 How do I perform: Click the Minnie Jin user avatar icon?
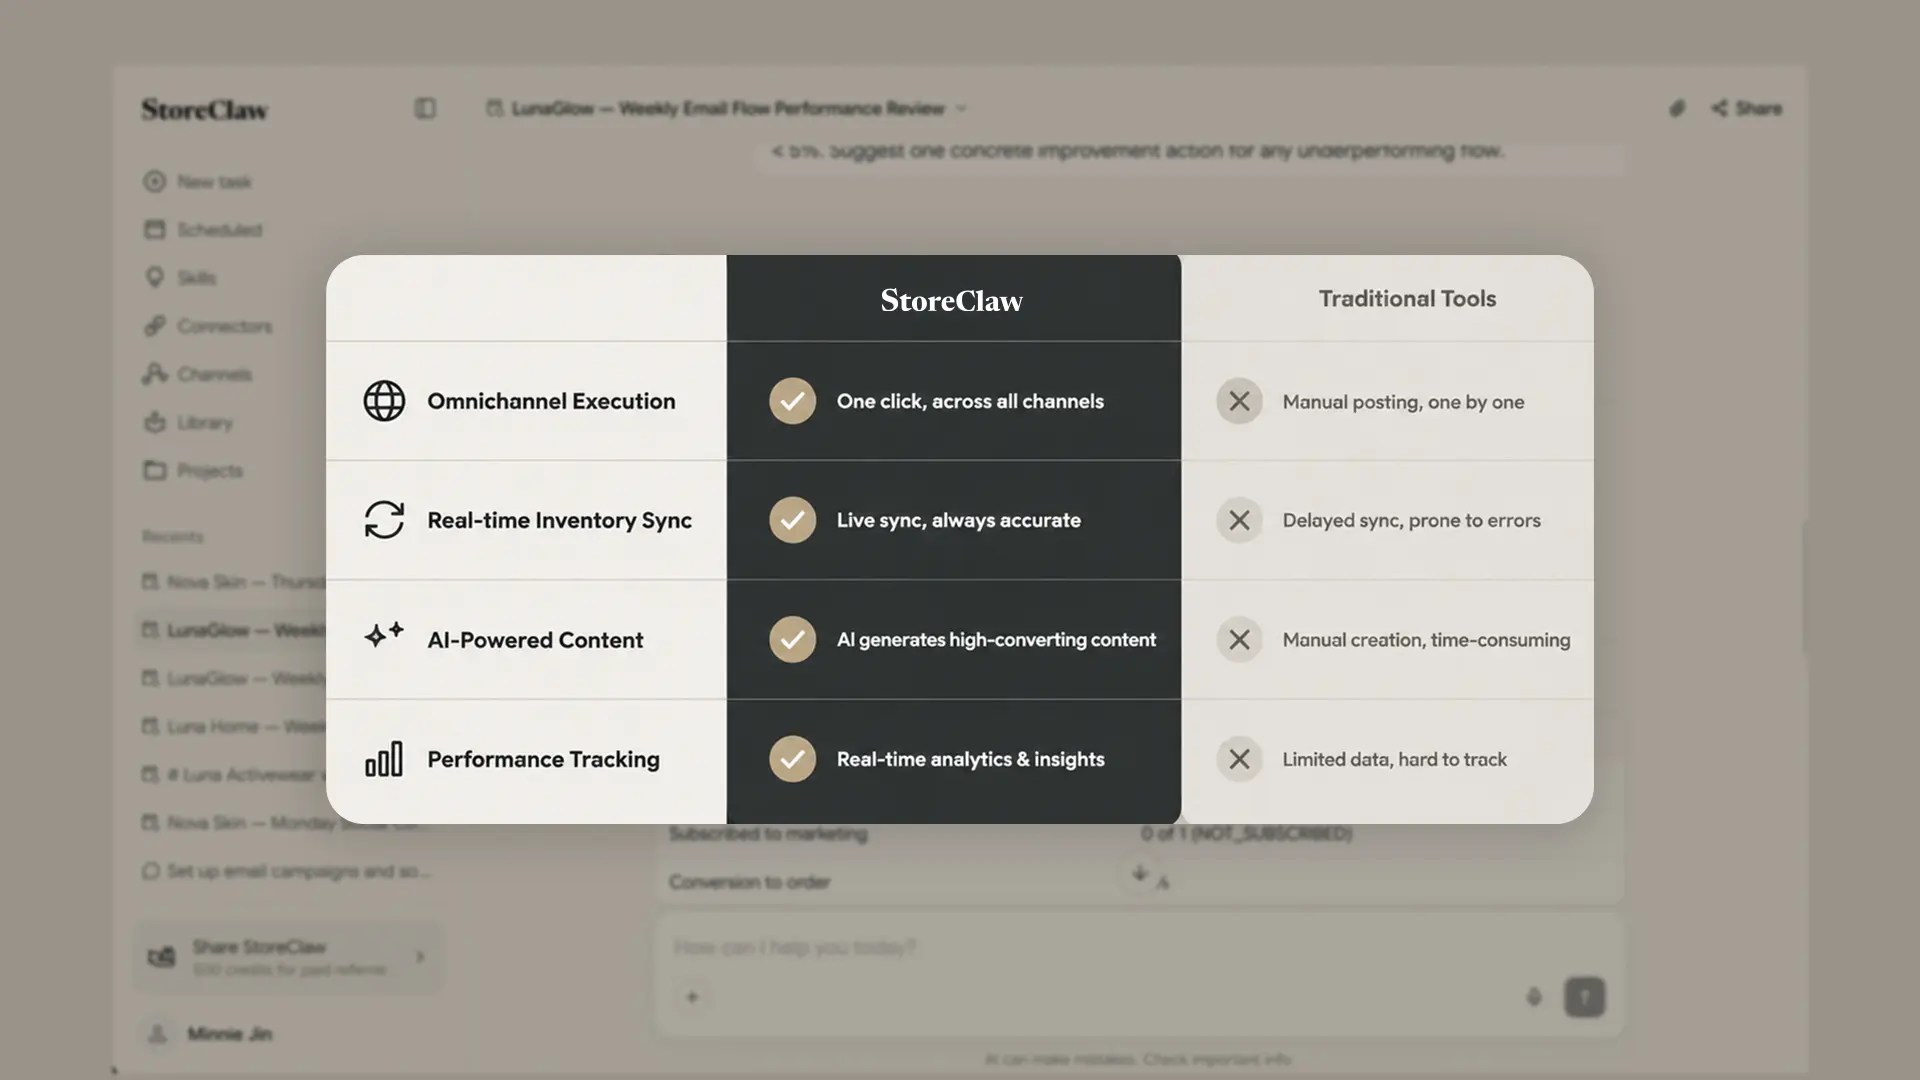157,1034
